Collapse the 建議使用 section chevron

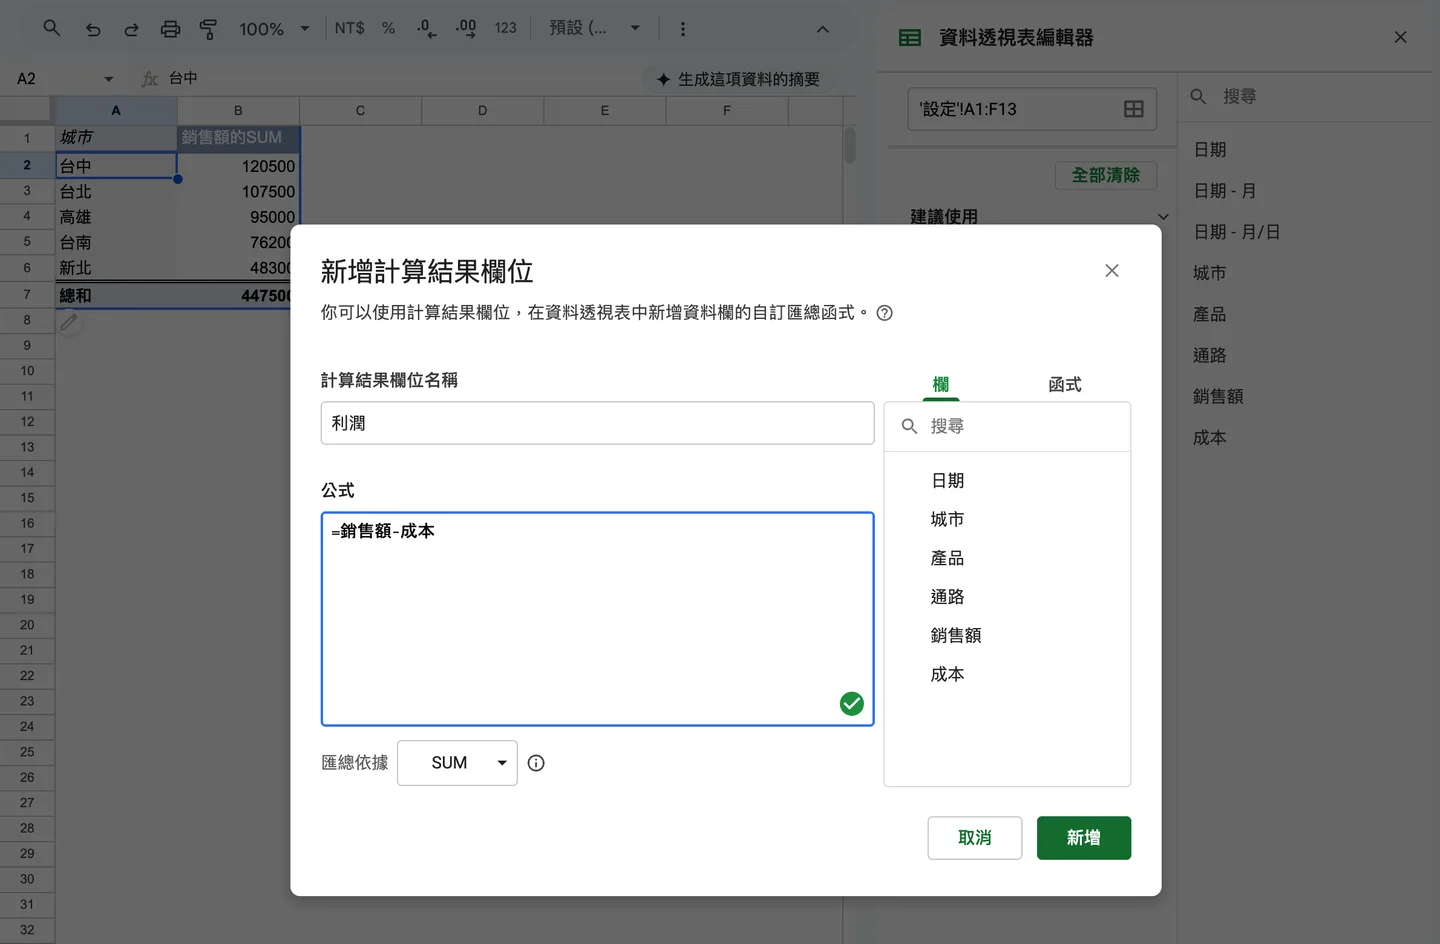point(1163,217)
